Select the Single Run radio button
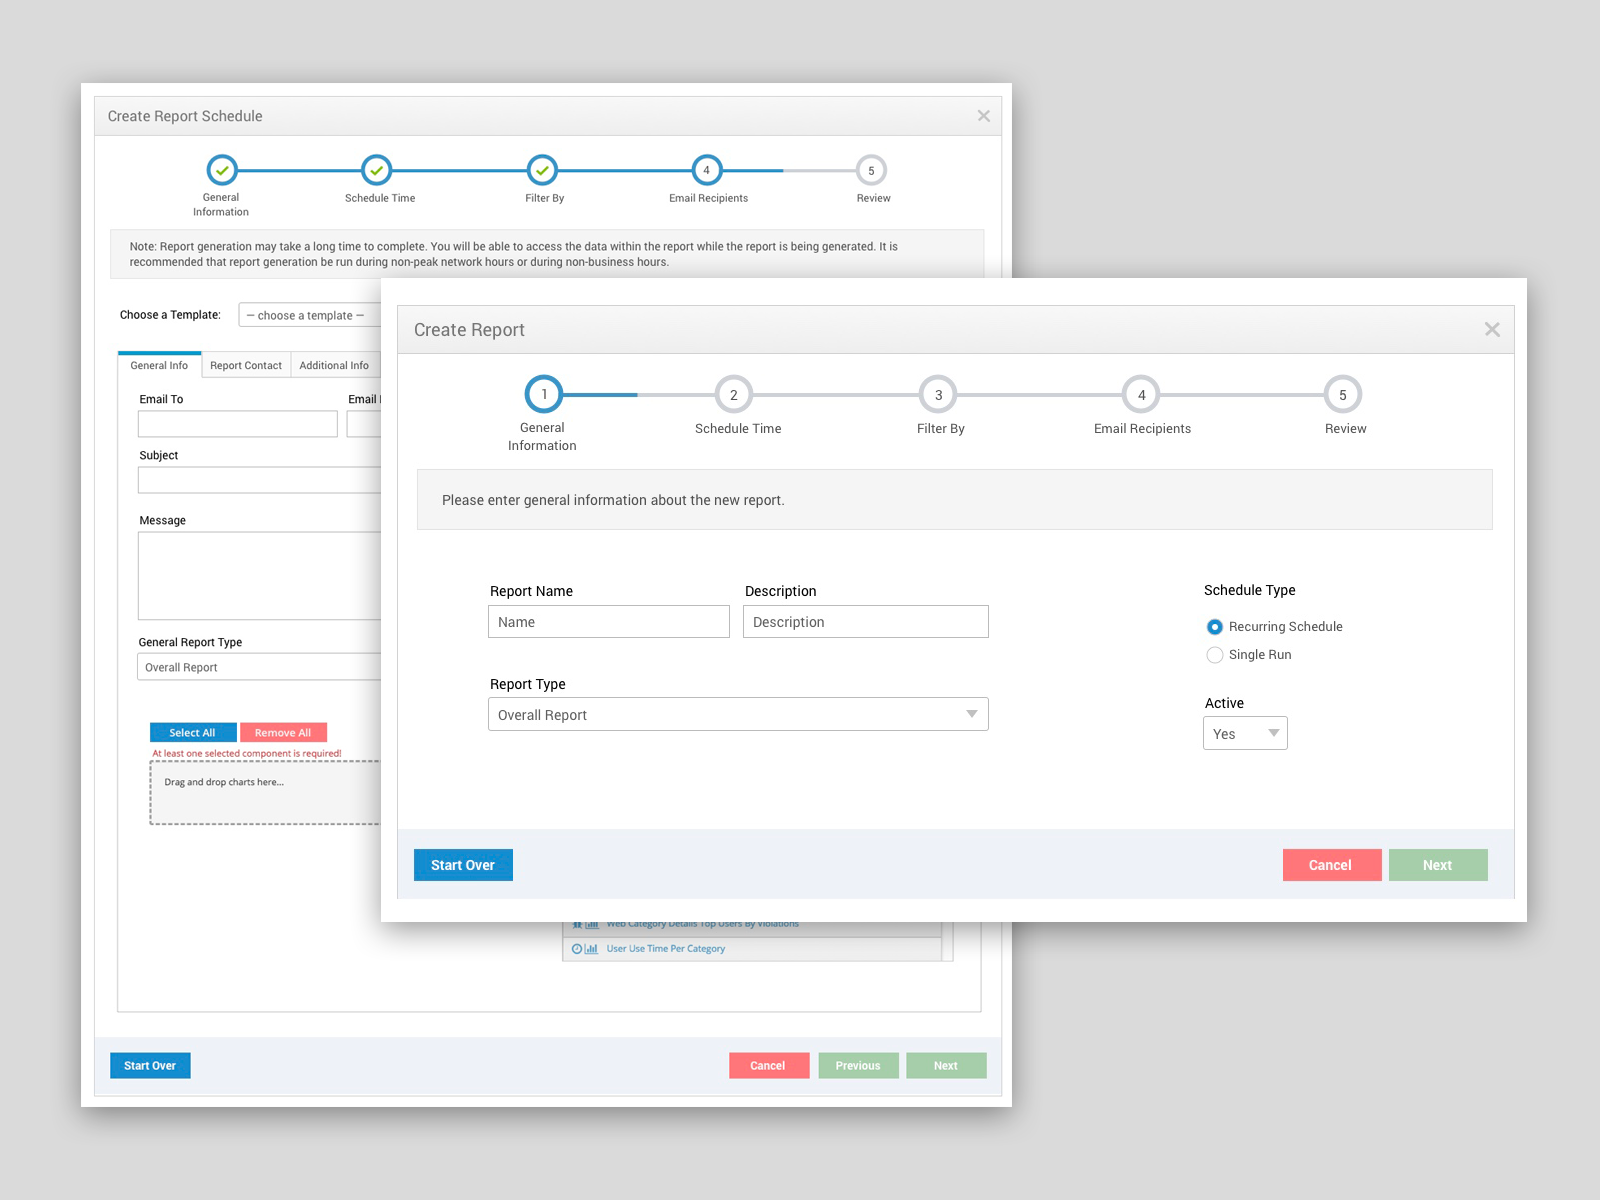1600x1200 pixels. 1215,655
